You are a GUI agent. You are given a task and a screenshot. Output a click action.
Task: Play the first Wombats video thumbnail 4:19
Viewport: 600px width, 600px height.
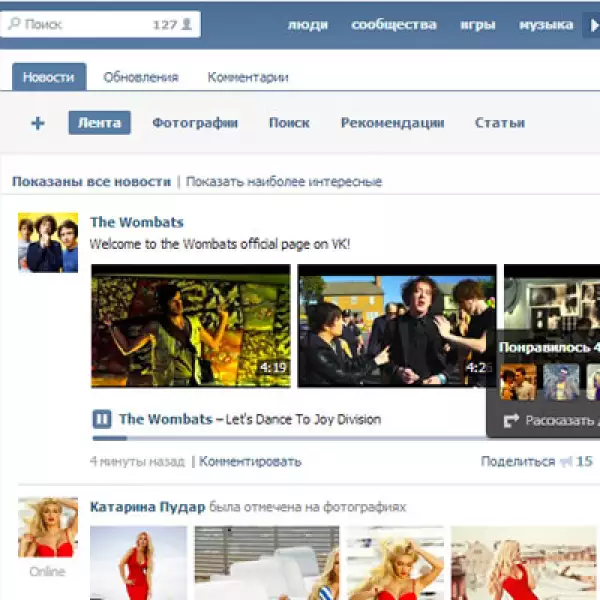point(191,325)
